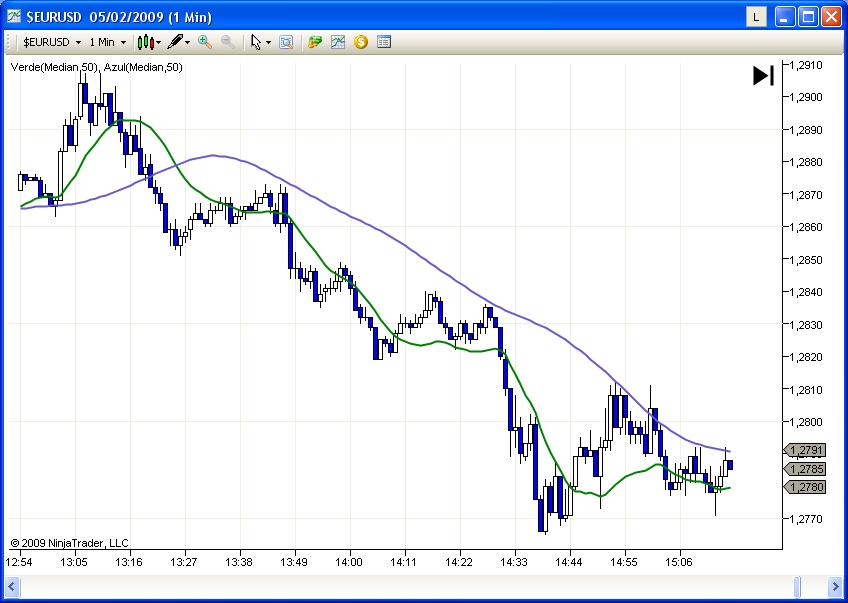Expand the chart style dropdown arrow

click(158, 42)
